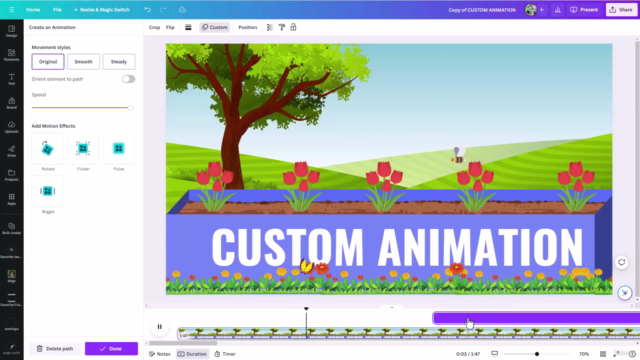640x360 pixels.
Task: Open the Draw sidebar tool
Action: (x=11, y=151)
